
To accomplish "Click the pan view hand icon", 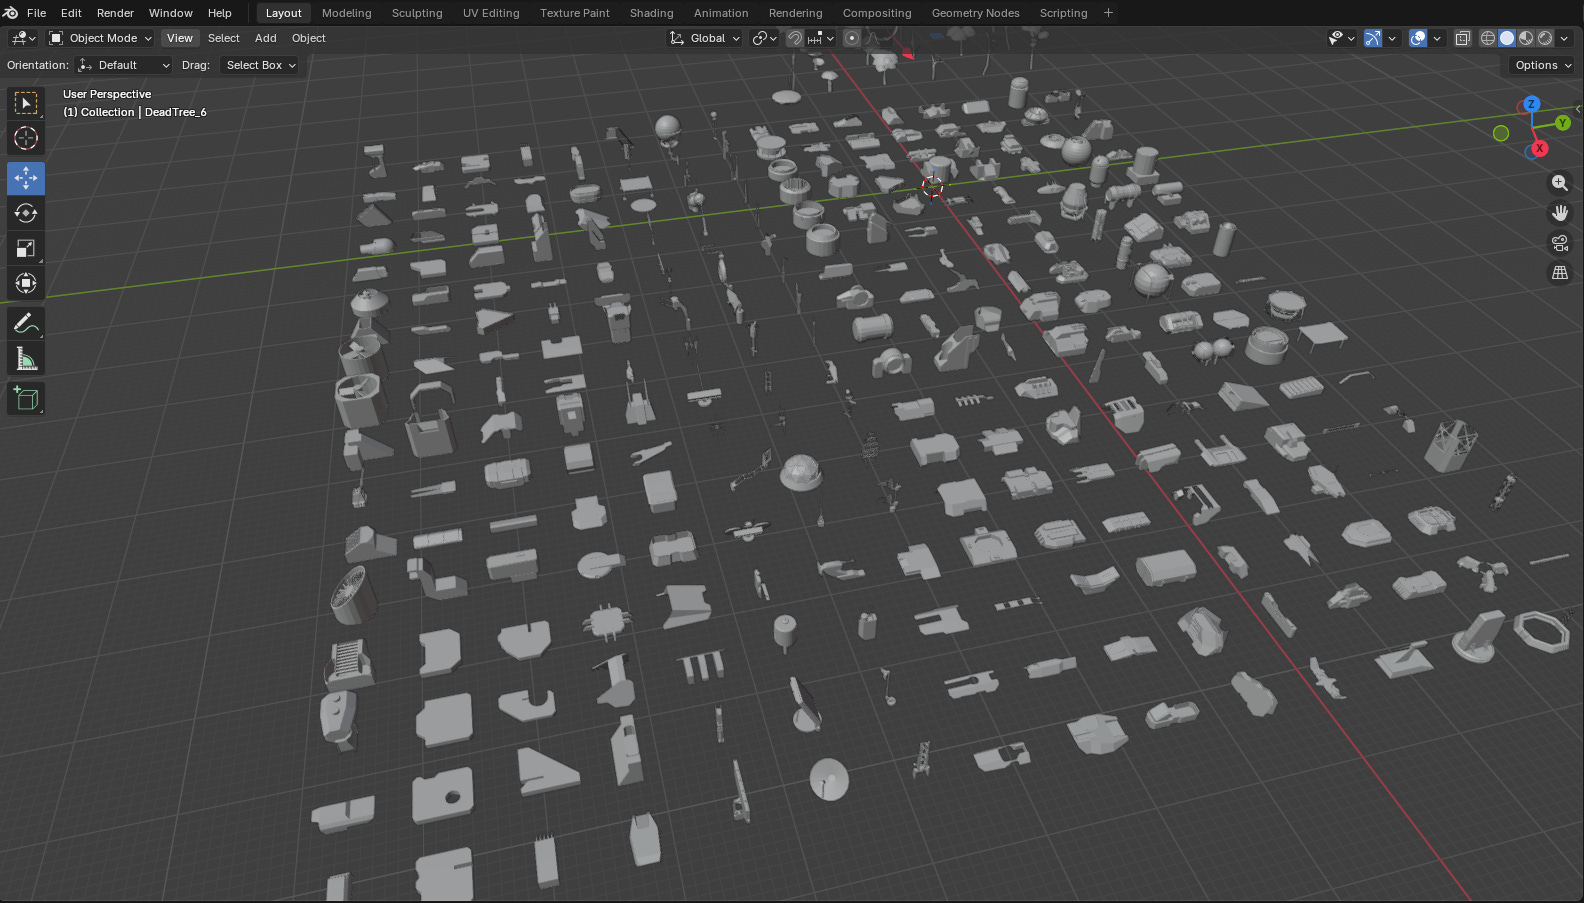I will pos(1560,213).
